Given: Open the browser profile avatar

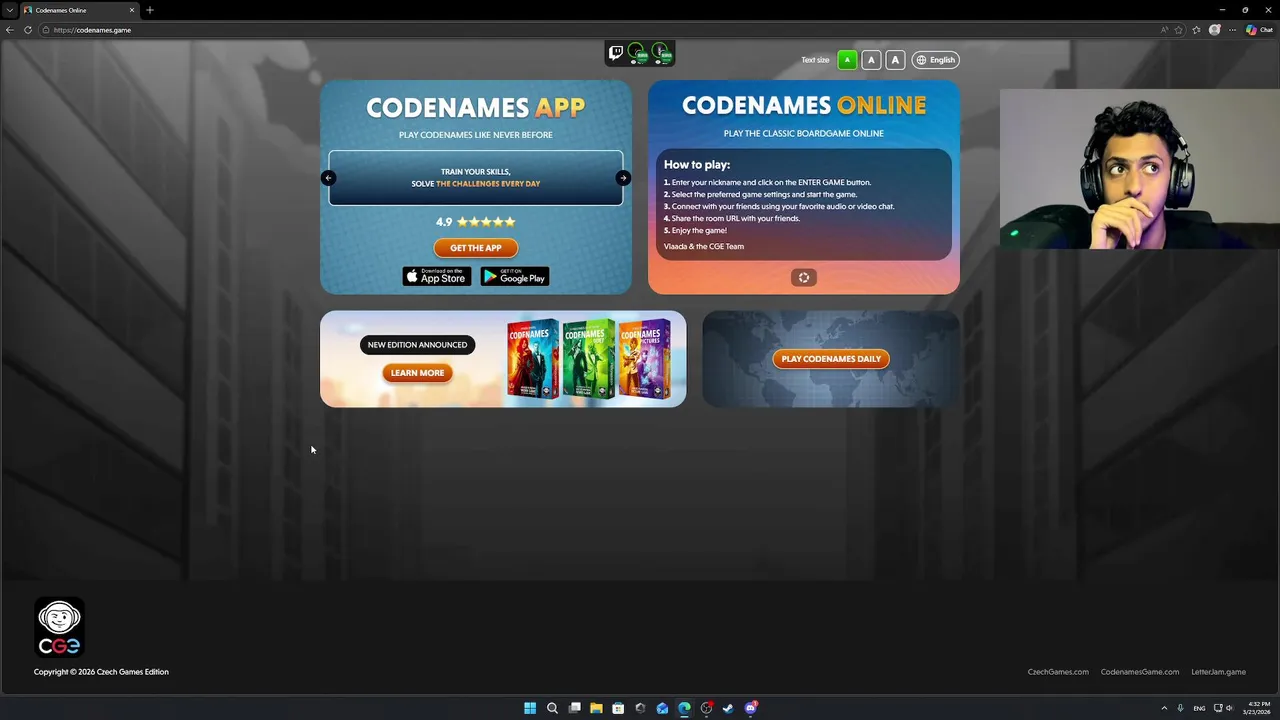Looking at the screenshot, I should point(1215,30).
